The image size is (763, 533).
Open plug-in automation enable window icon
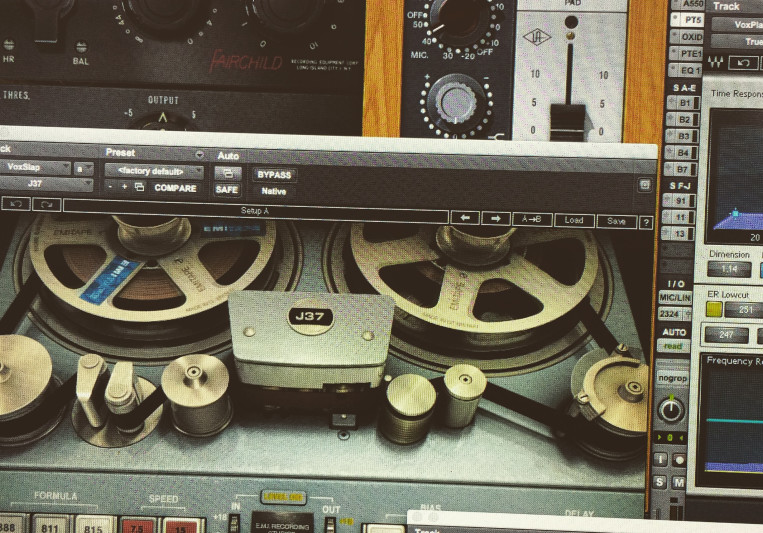pyautogui.click(x=228, y=173)
